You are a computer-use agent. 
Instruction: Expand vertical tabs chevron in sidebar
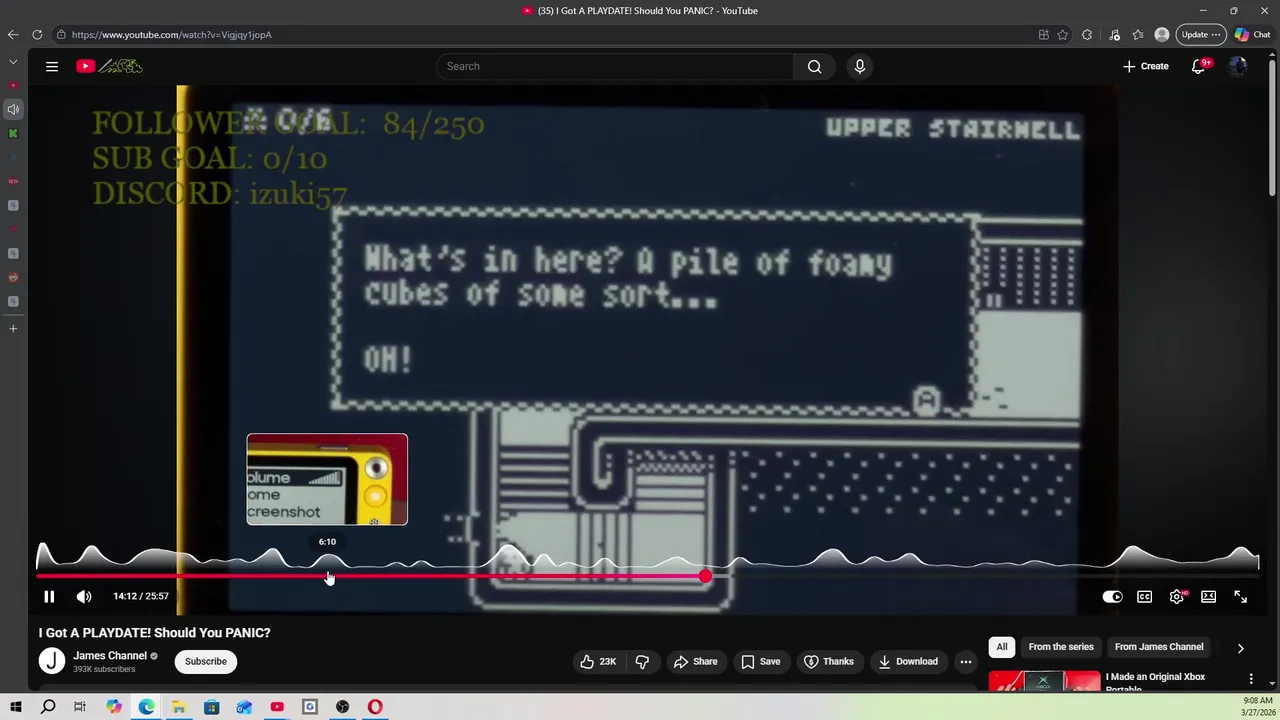pos(13,62)
